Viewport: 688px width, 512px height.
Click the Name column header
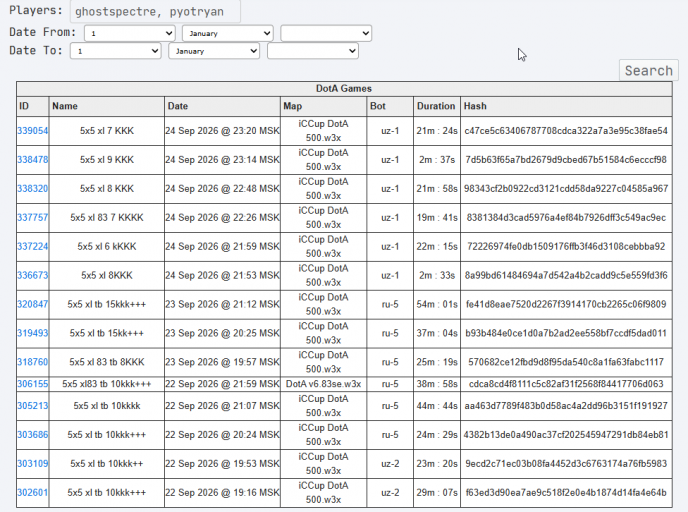click(x=107, y=106)
